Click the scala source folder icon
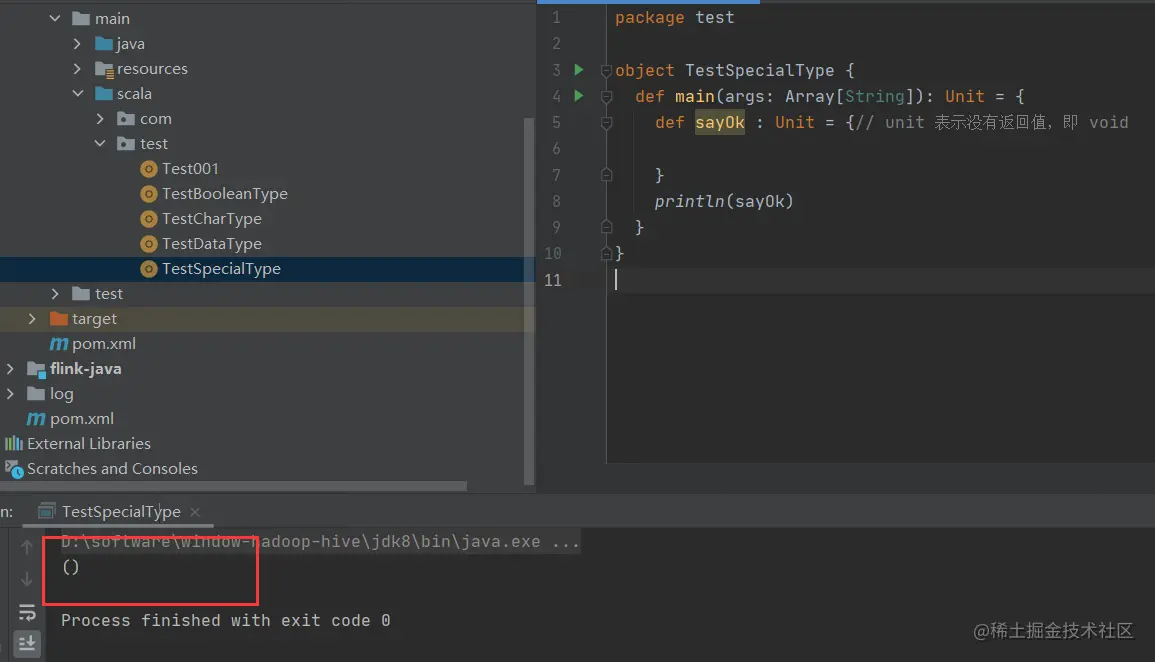Viewport: 1155px width, 662px height. pos(104,94)
